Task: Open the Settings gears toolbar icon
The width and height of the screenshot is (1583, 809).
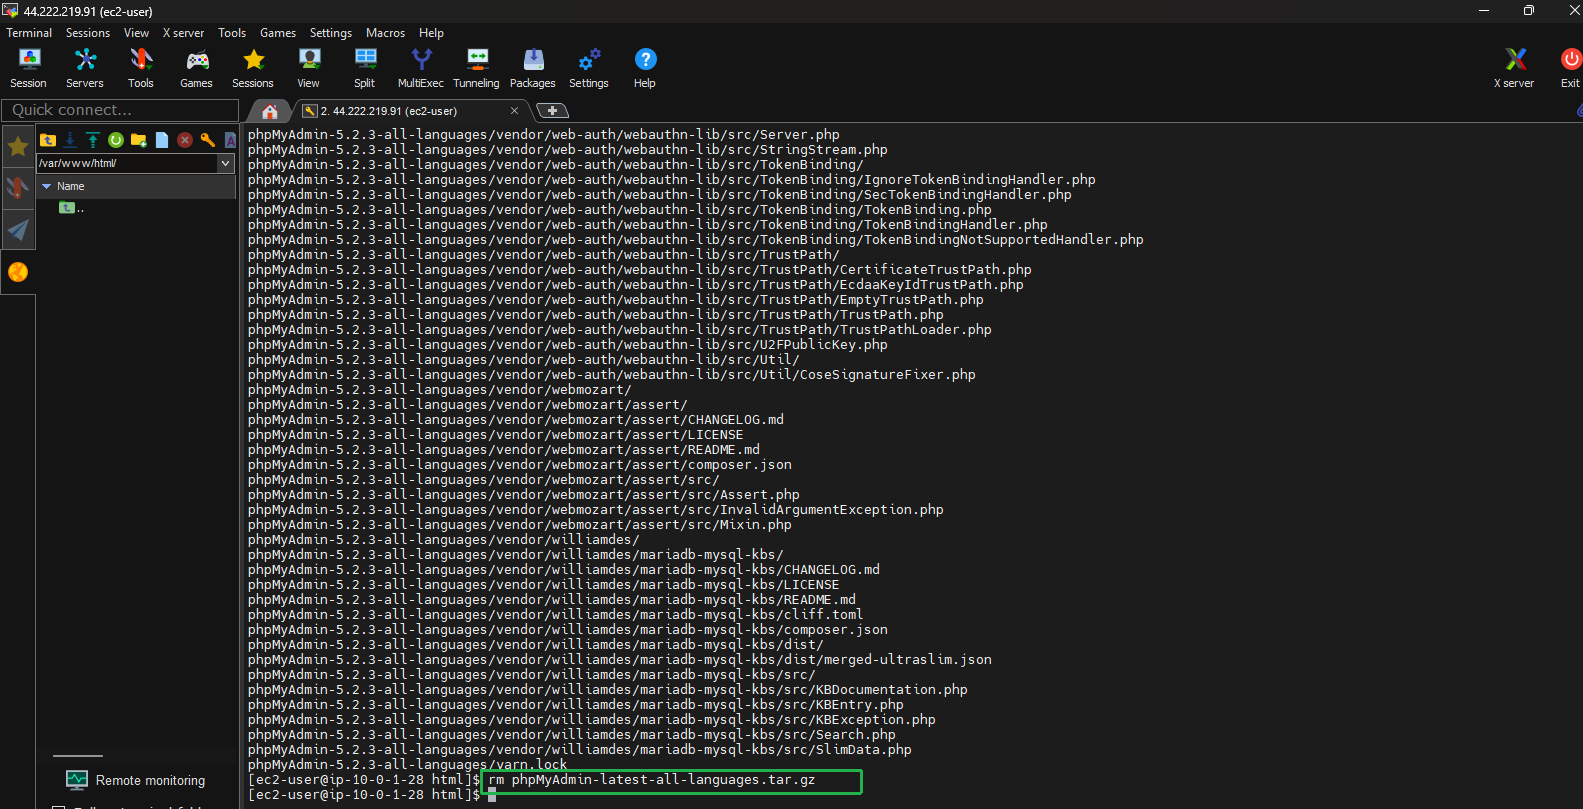Action: tap(589, 68)
